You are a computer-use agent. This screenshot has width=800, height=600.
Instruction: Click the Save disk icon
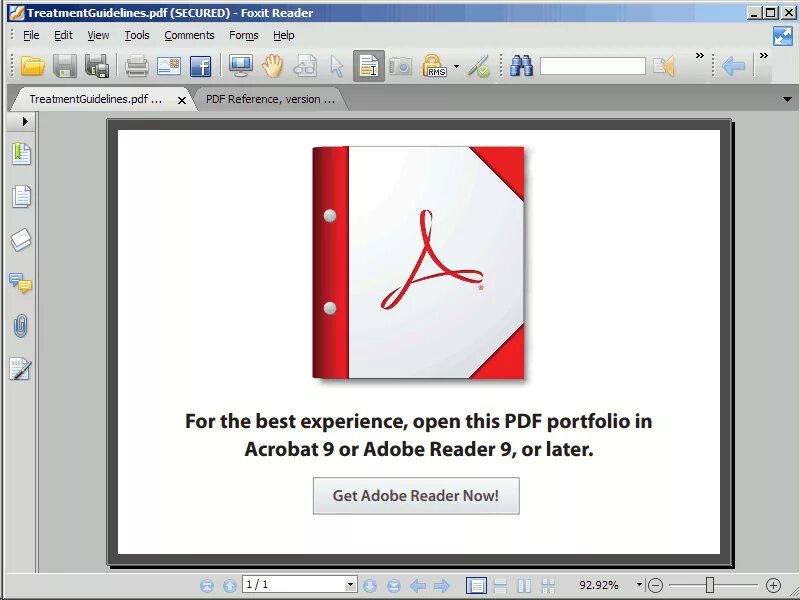click(65, 66)
